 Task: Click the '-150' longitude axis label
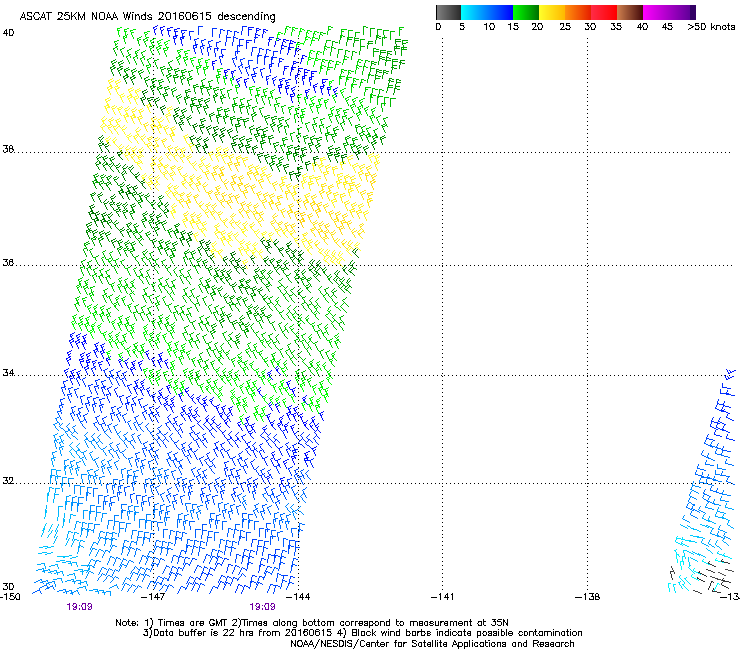10,597
